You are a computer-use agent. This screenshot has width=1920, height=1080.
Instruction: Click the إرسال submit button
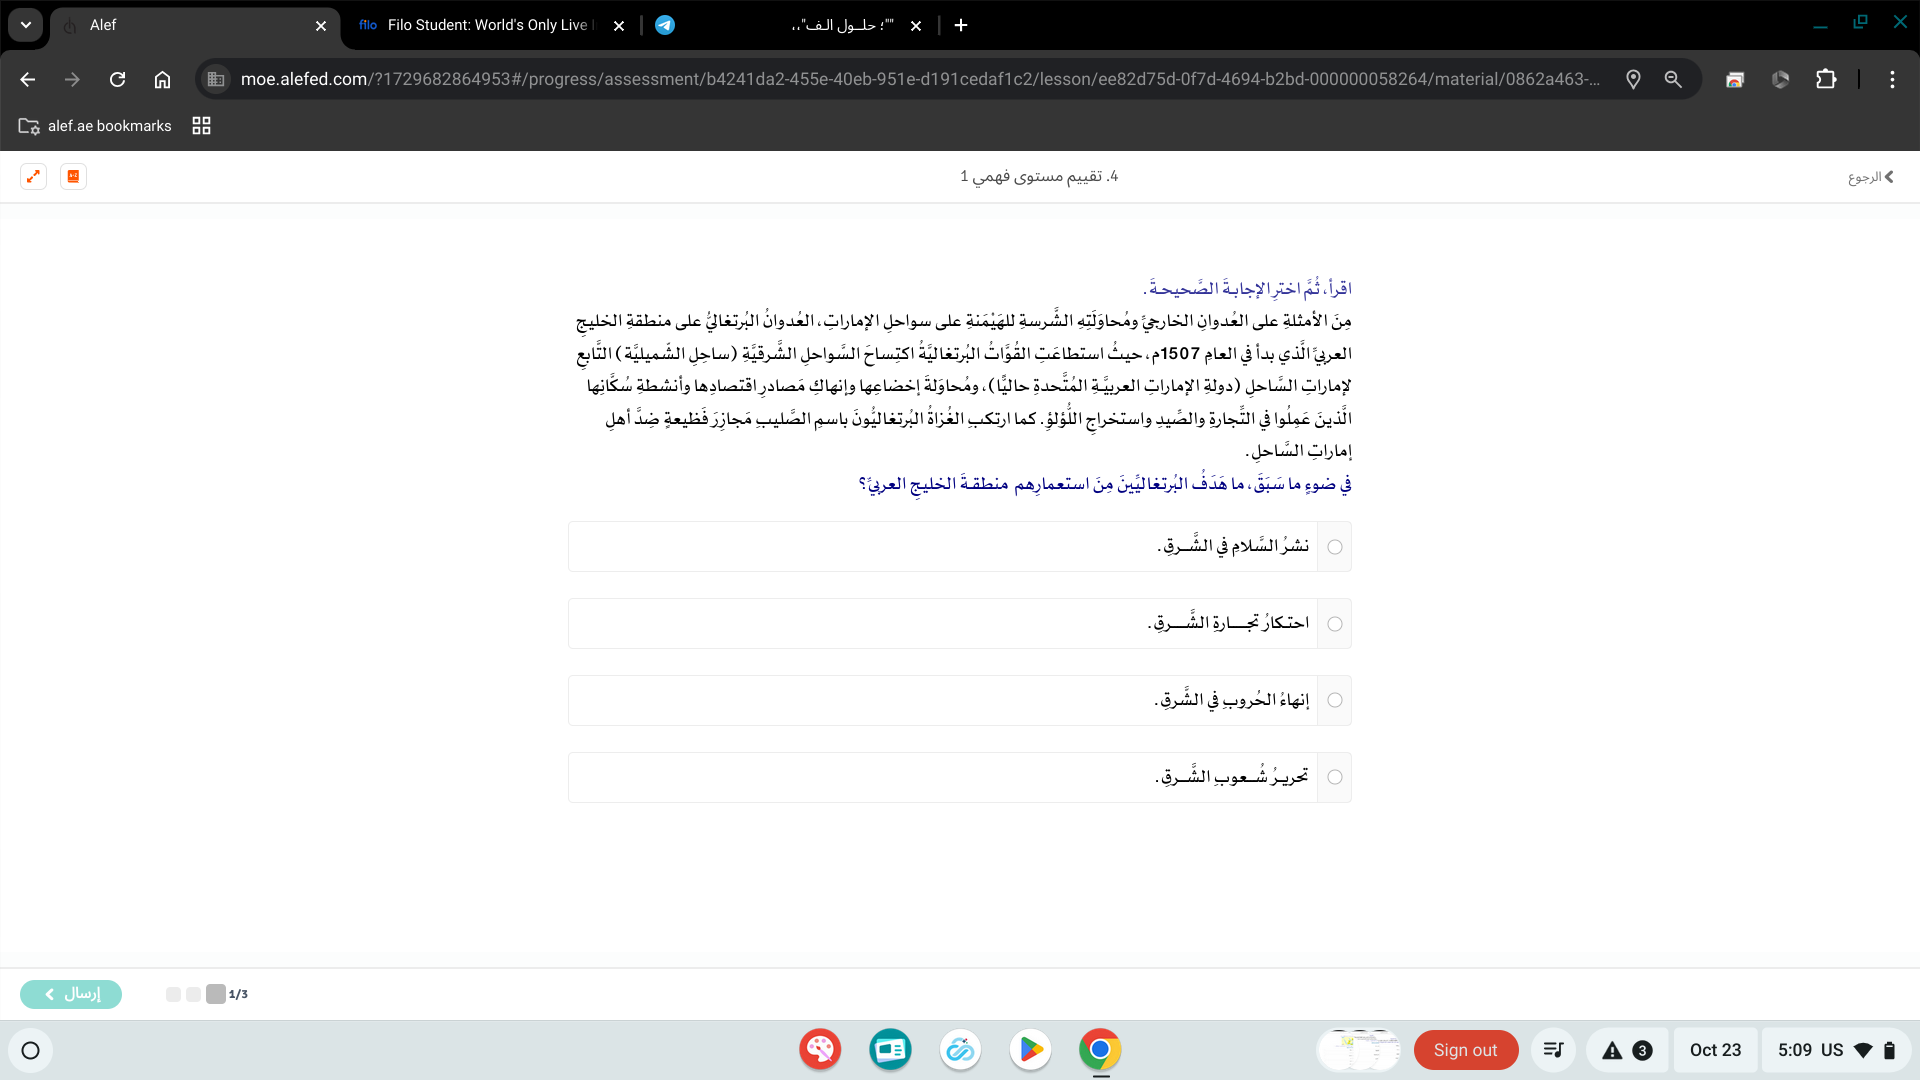71,994
